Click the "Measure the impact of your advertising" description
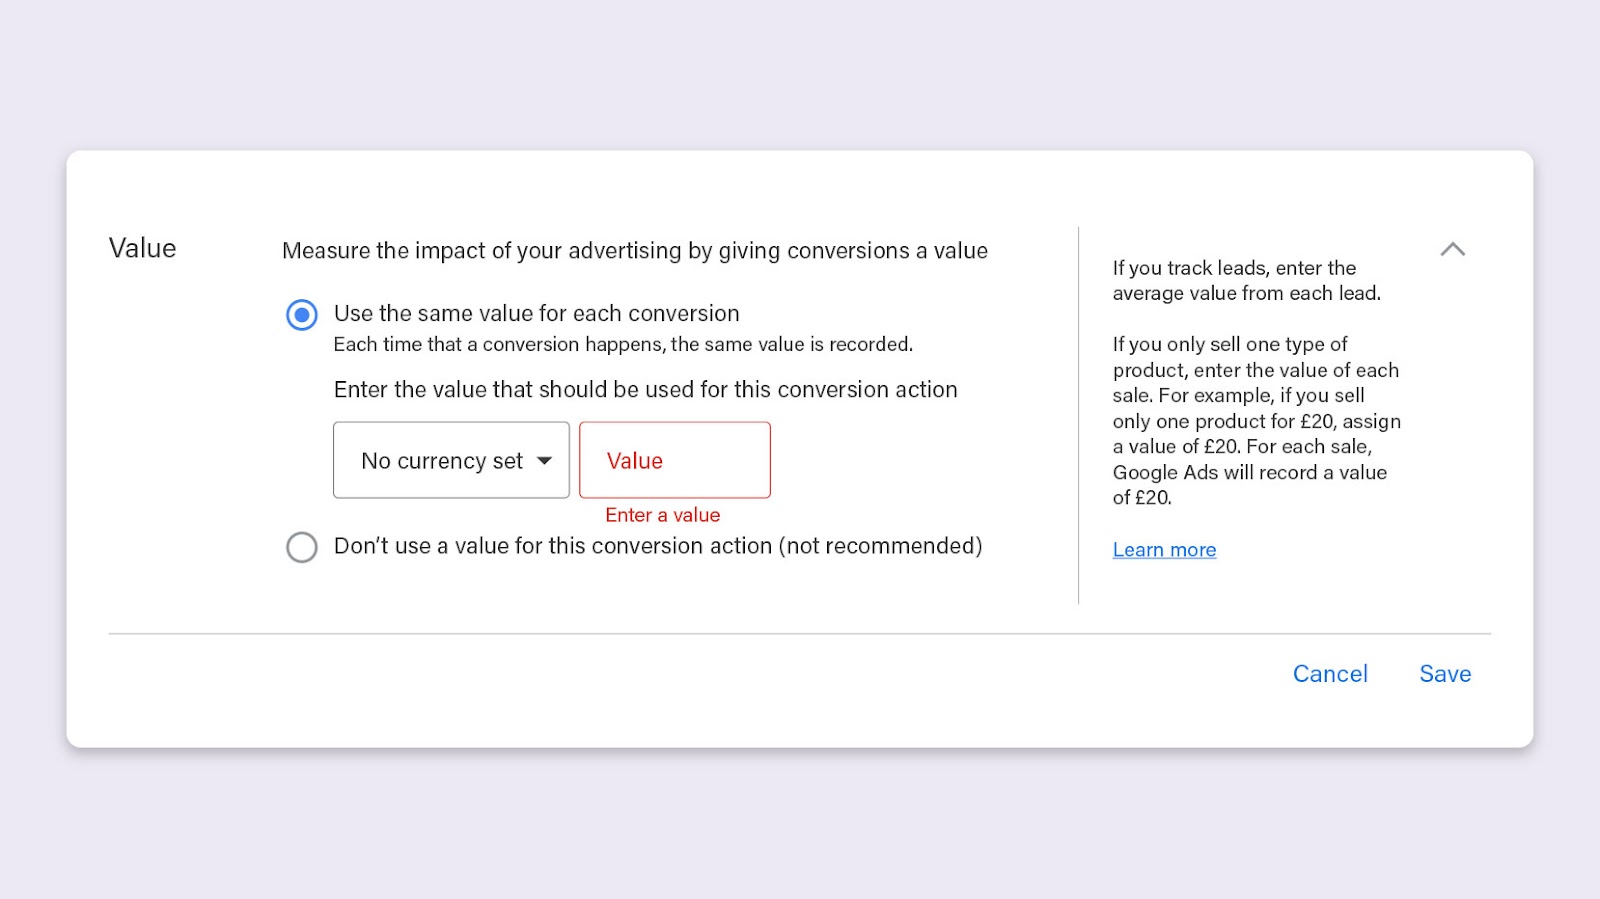The width and height of the screenshot is (1600, 899). [x=634, y=251]
